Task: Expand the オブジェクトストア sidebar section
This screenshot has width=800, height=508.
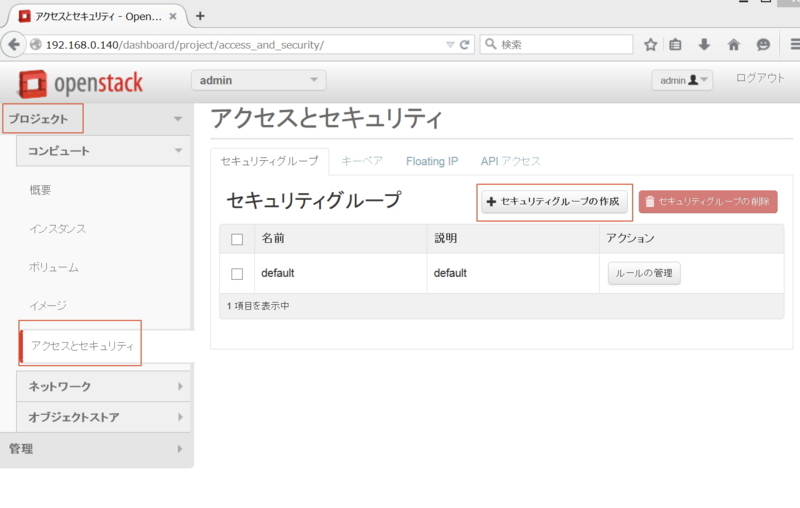Action: tap(104, 417)
